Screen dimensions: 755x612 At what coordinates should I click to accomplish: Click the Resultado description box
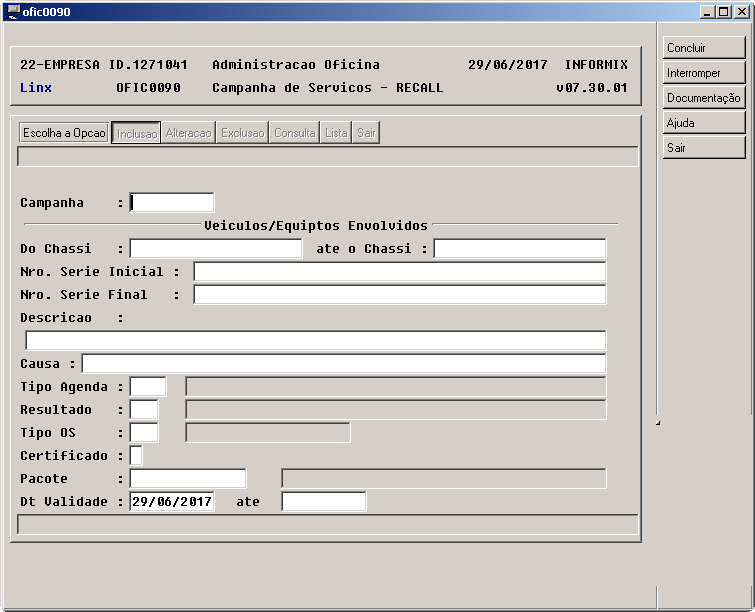click(x=396, y=410)
